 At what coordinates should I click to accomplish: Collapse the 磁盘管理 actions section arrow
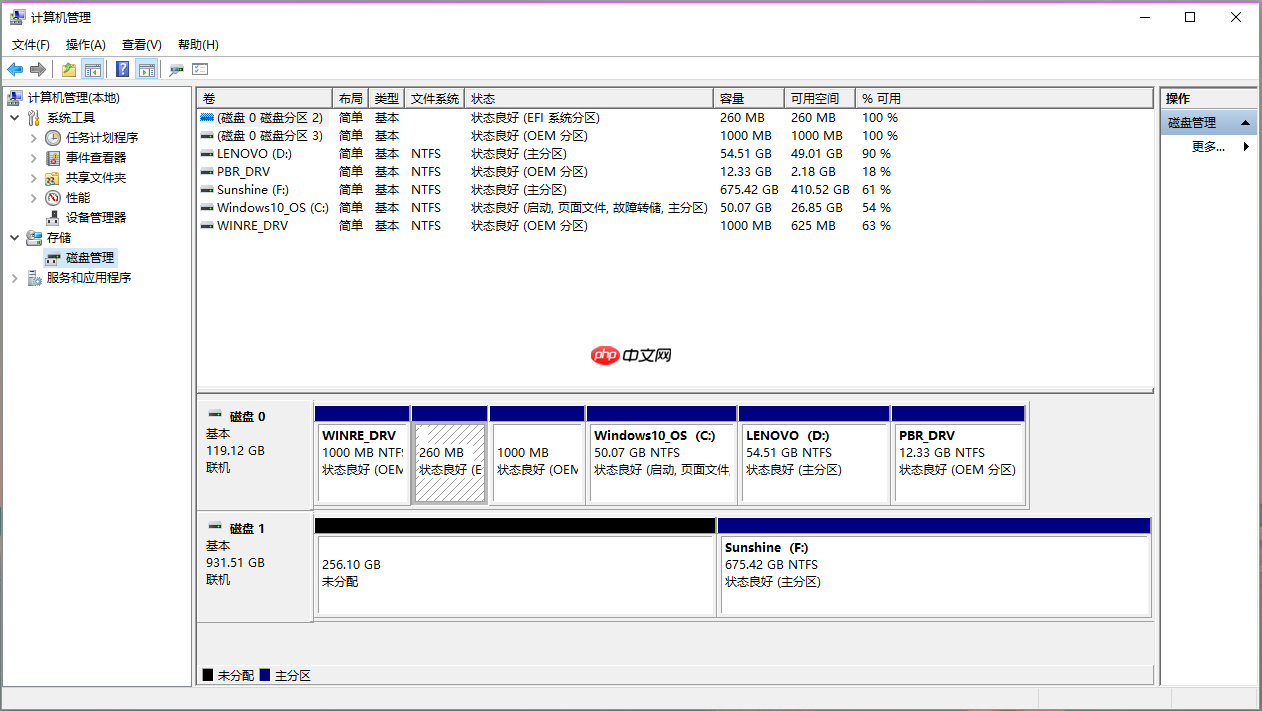tap(1245, 123)
